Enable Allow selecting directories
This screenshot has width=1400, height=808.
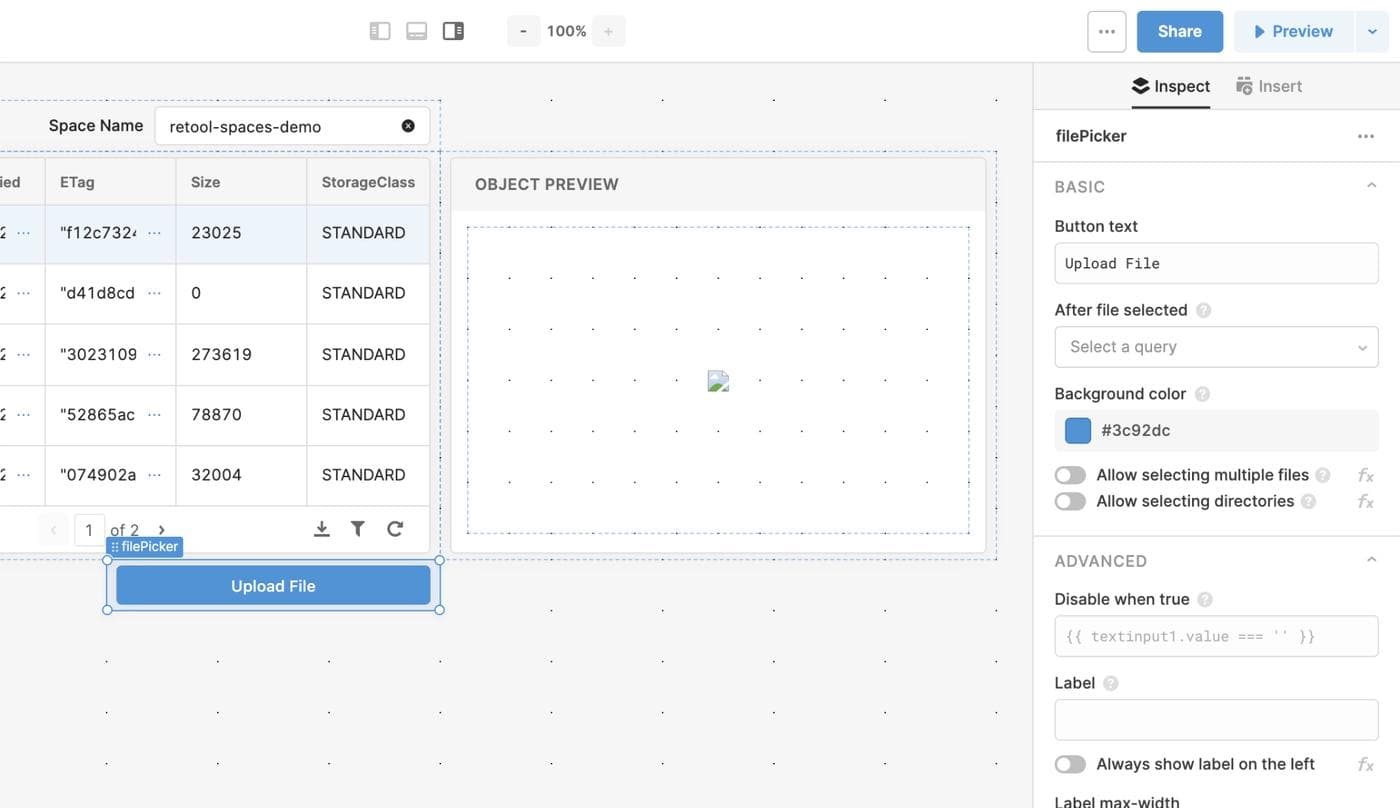tap(1070, 501)
